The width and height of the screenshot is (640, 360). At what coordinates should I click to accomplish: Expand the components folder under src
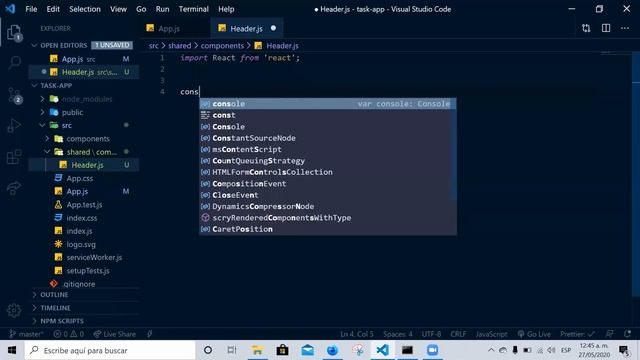click(84, 138)
